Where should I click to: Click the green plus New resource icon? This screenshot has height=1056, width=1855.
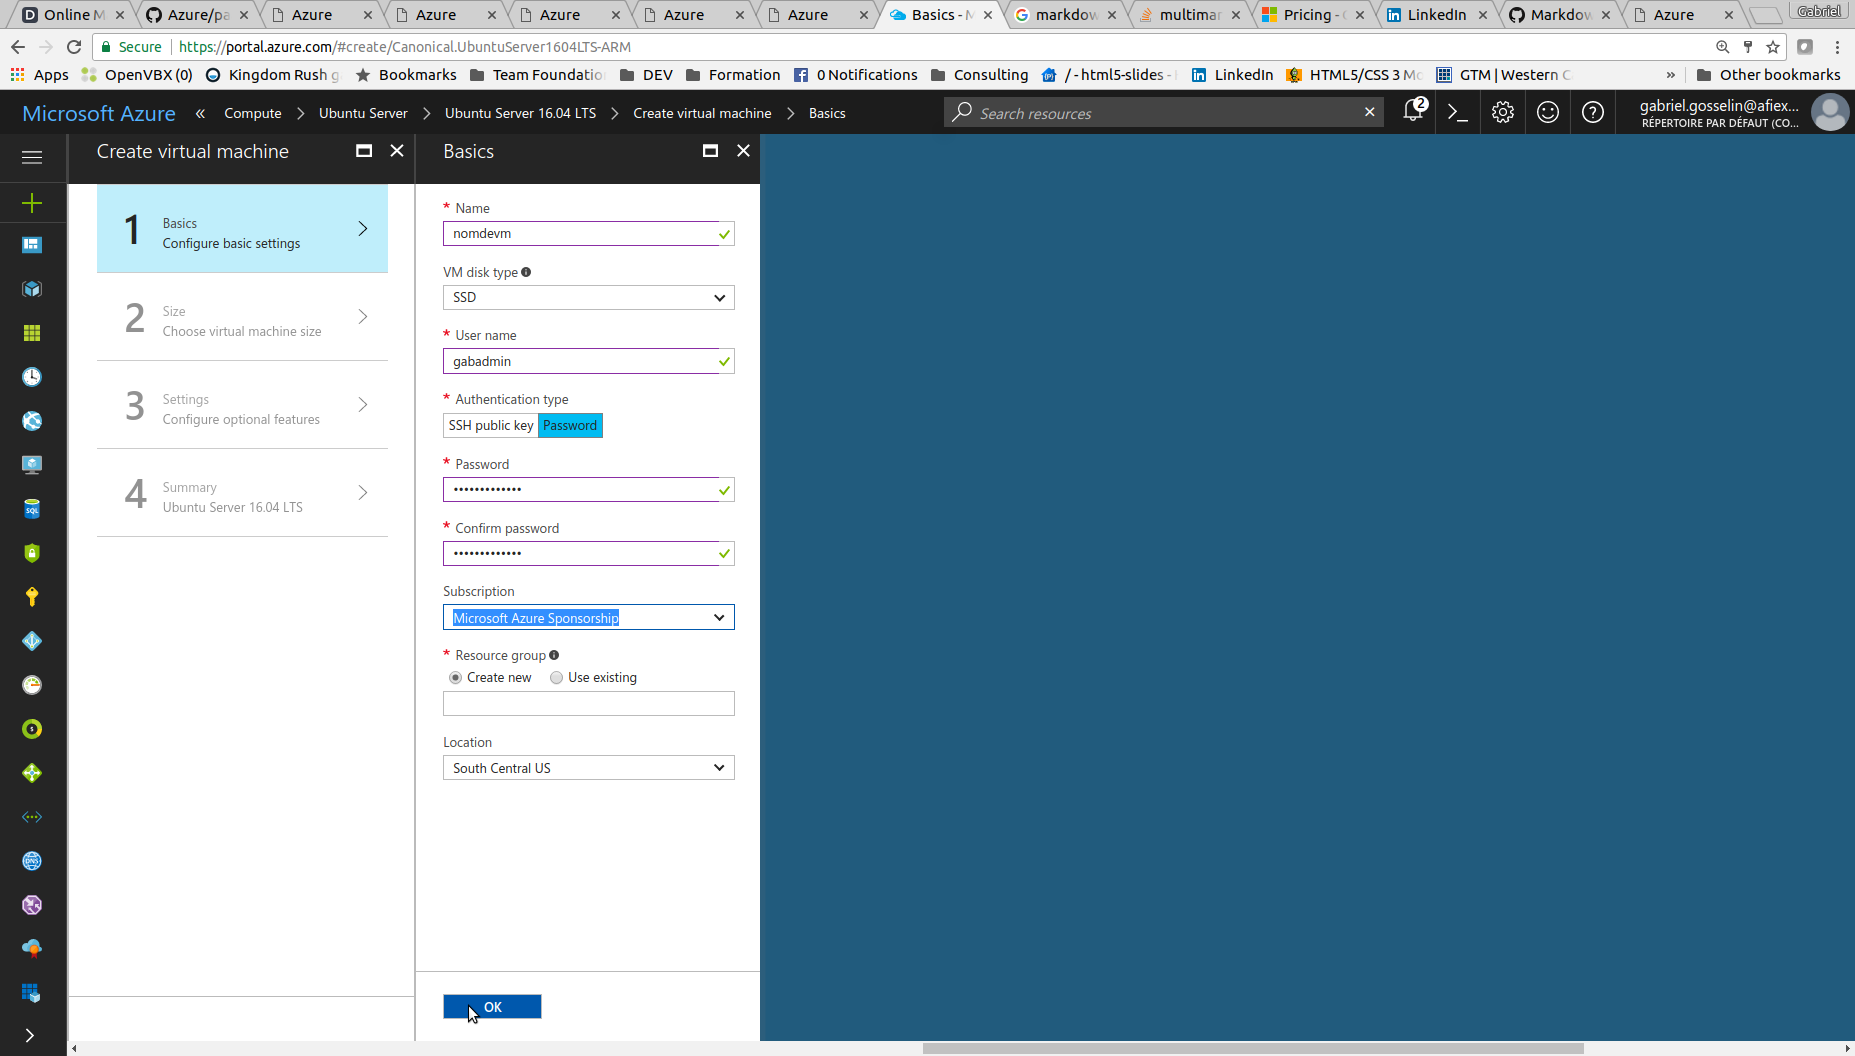click(32, 203)
